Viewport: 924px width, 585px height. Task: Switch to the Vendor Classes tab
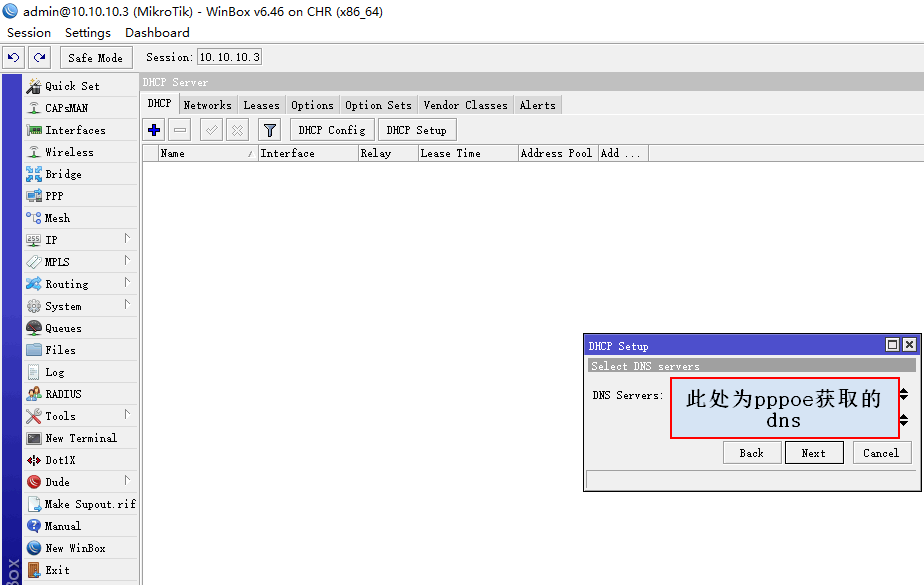(466, 105)
